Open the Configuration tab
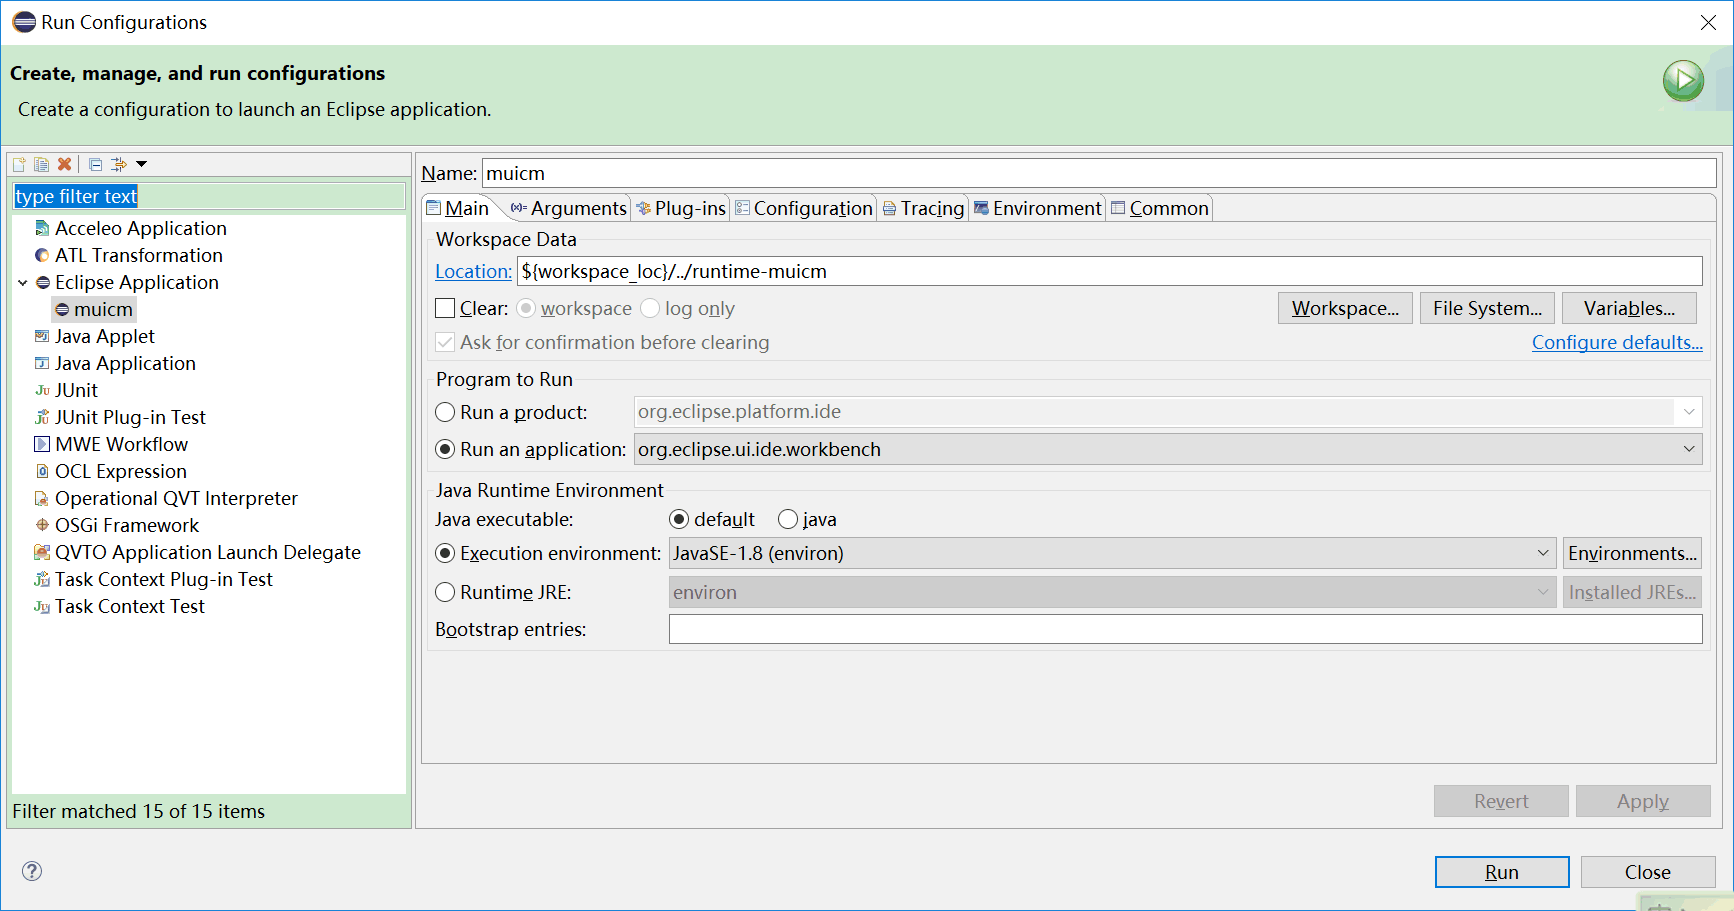 pyautogui.click(x=804, y=208)
